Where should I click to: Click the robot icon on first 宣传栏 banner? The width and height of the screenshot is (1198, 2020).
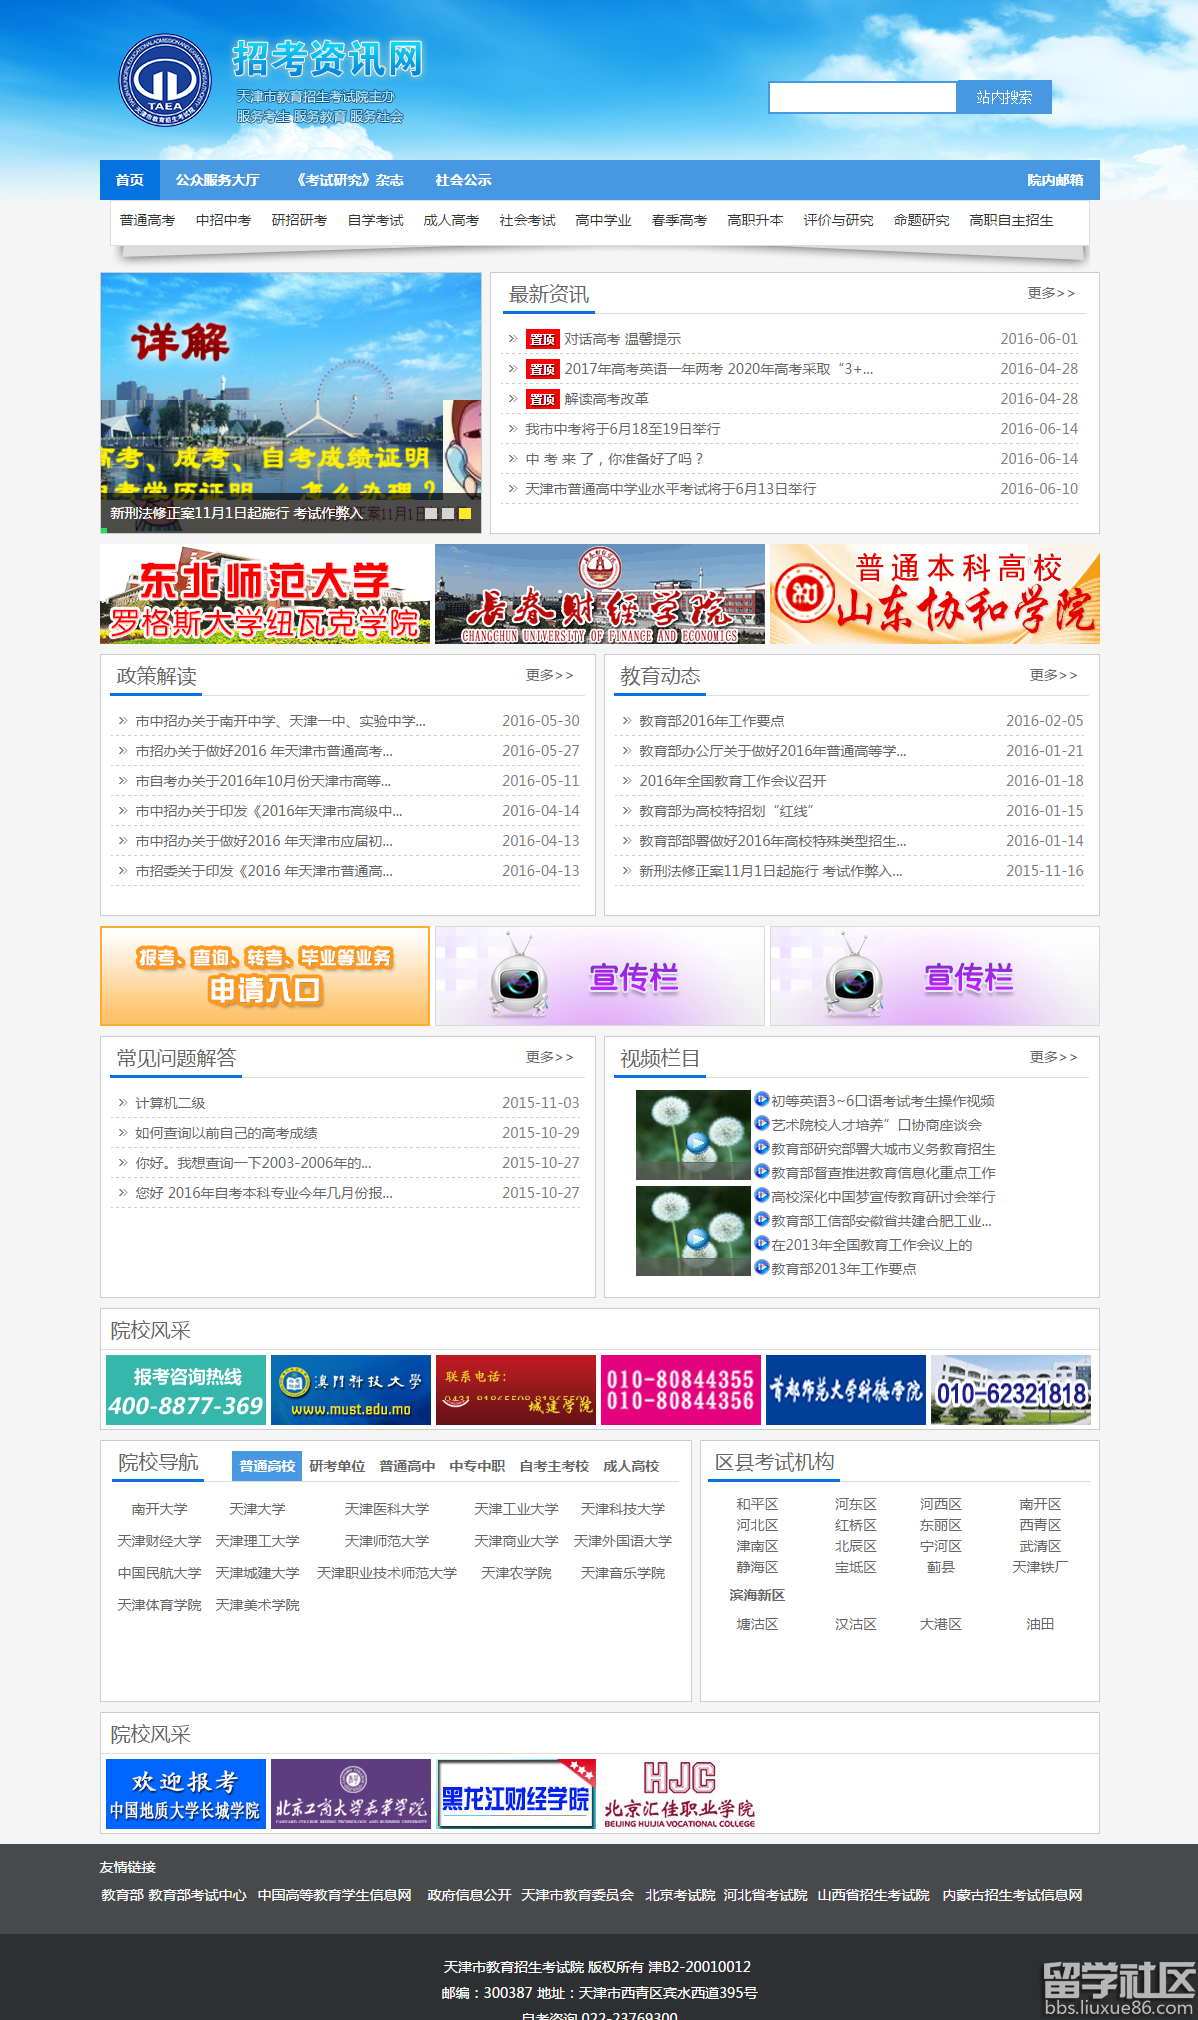(519, 977)
